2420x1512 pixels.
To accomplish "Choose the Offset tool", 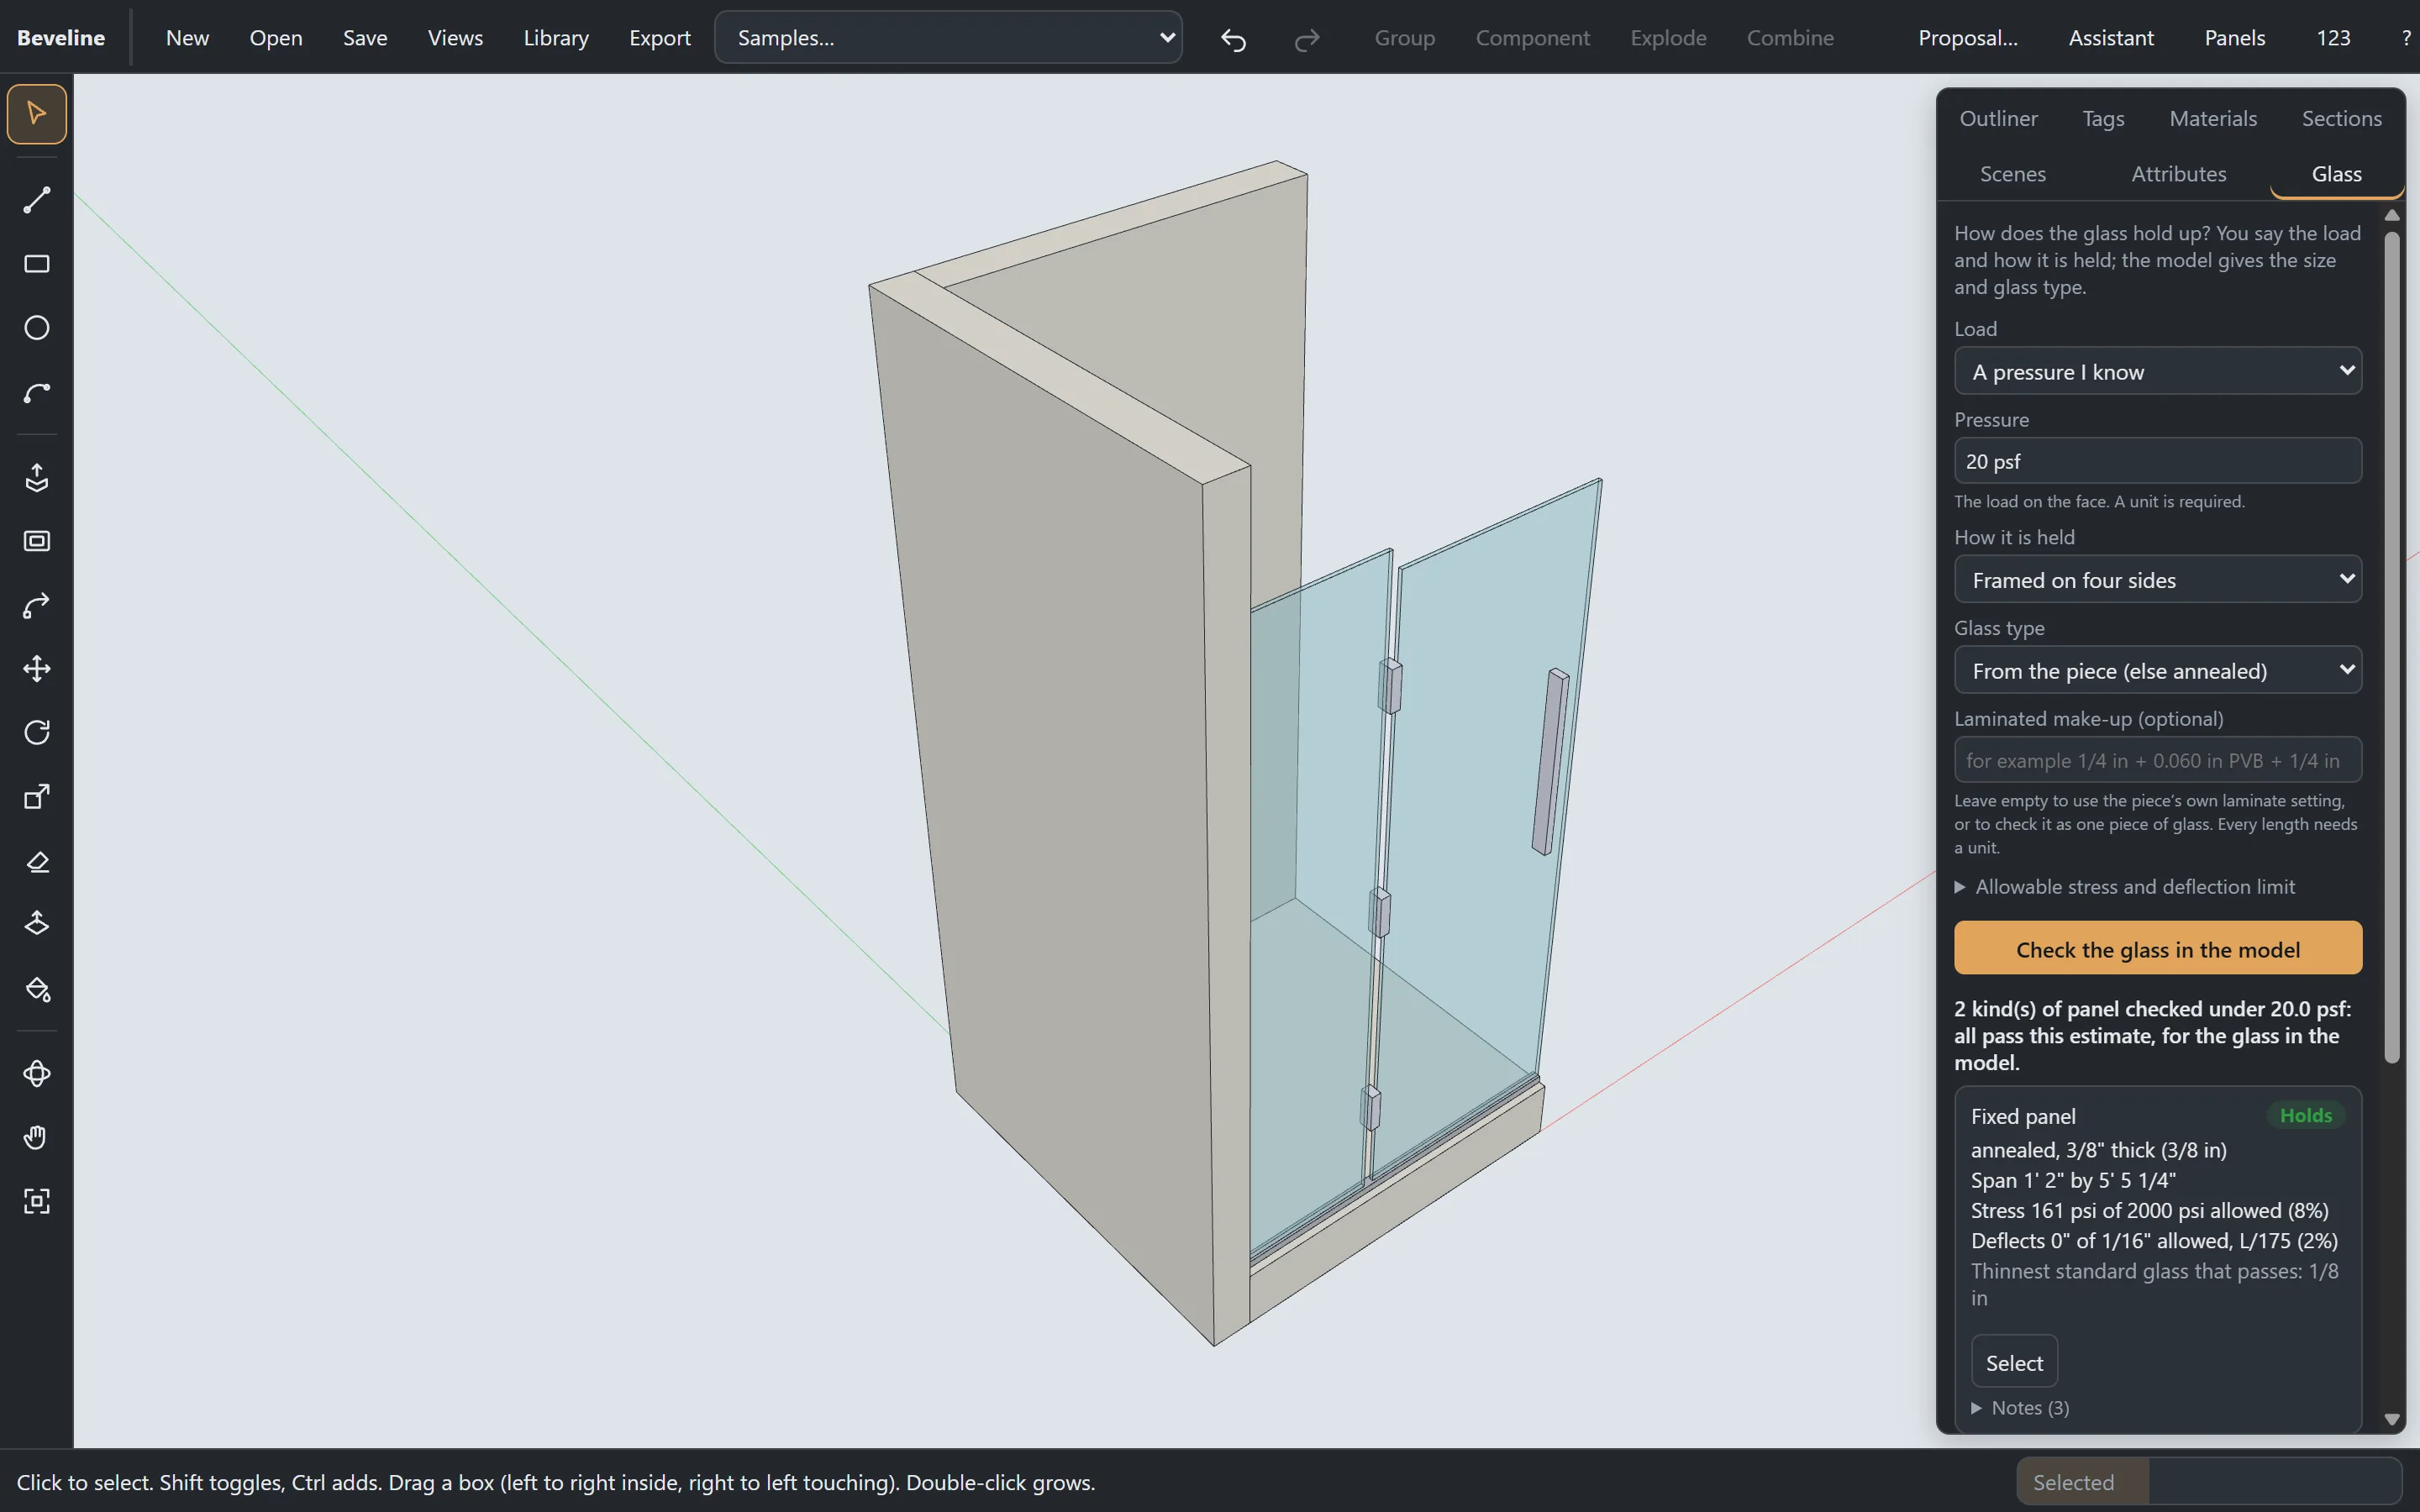I will (x=37, y=541).
